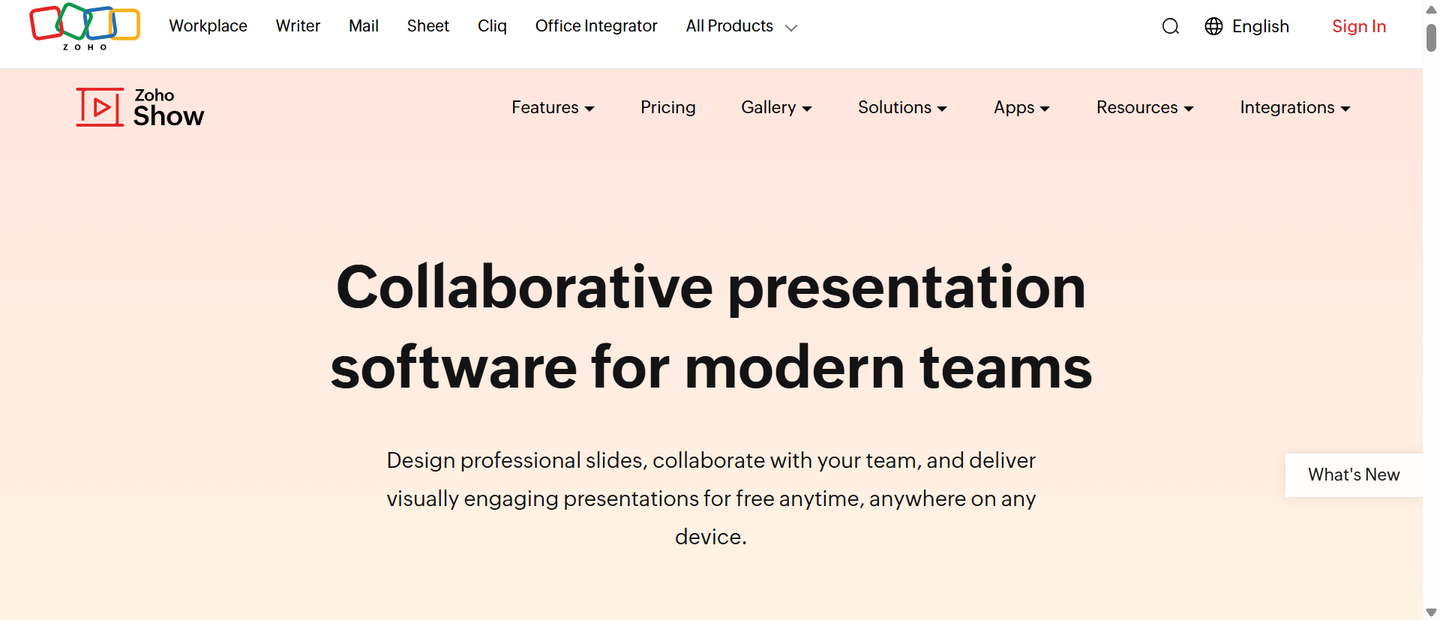Click the "Collaborative presentation" headline line
Image resolution: width=1440 pixels, height=620 pixels.
coord(711,287)
